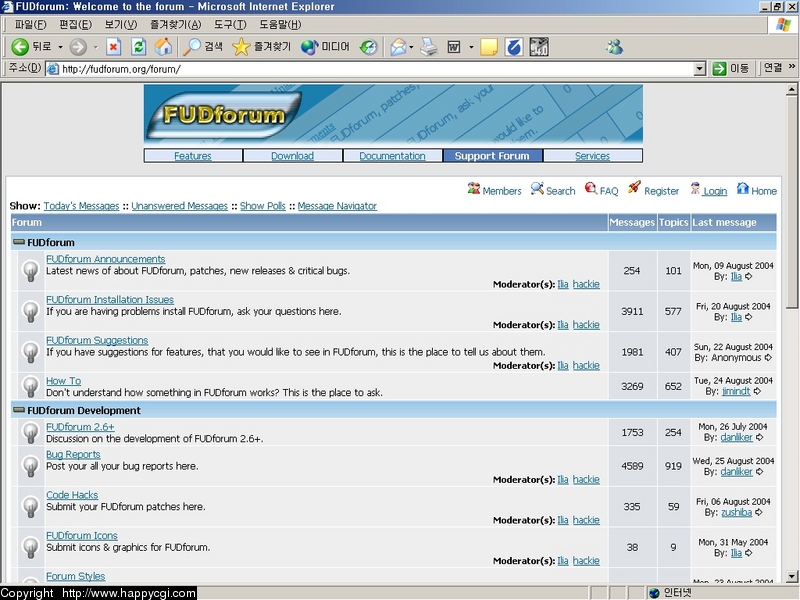Click the IE Back arrow button
This screenshot has height=600, width=800.
20,47
